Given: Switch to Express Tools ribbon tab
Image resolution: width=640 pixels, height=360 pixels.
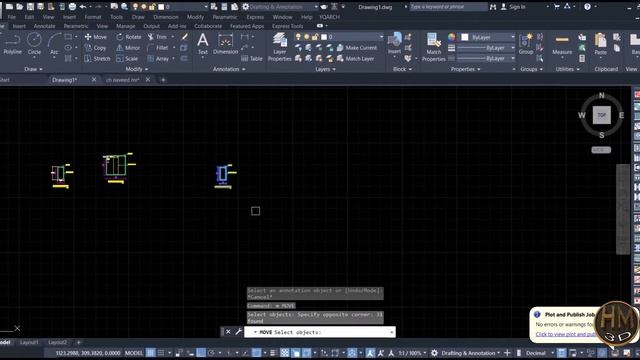Looking at the screenshot, I should tap(288, 26).
